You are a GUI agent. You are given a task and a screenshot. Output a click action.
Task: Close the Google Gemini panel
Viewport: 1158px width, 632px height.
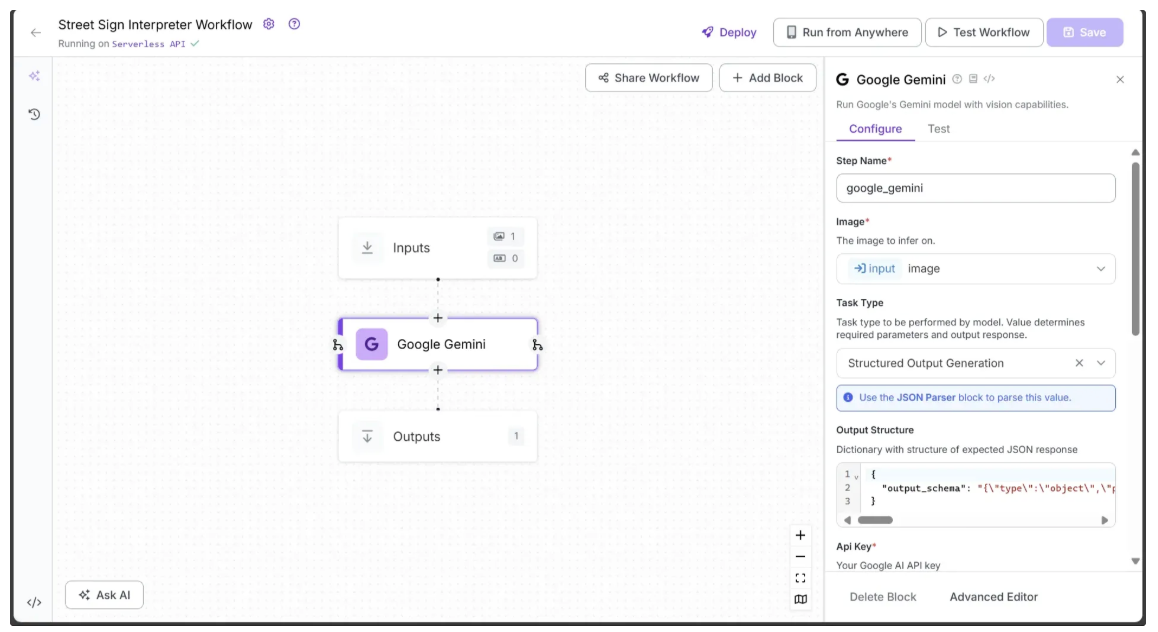[x=1120, y=80]
